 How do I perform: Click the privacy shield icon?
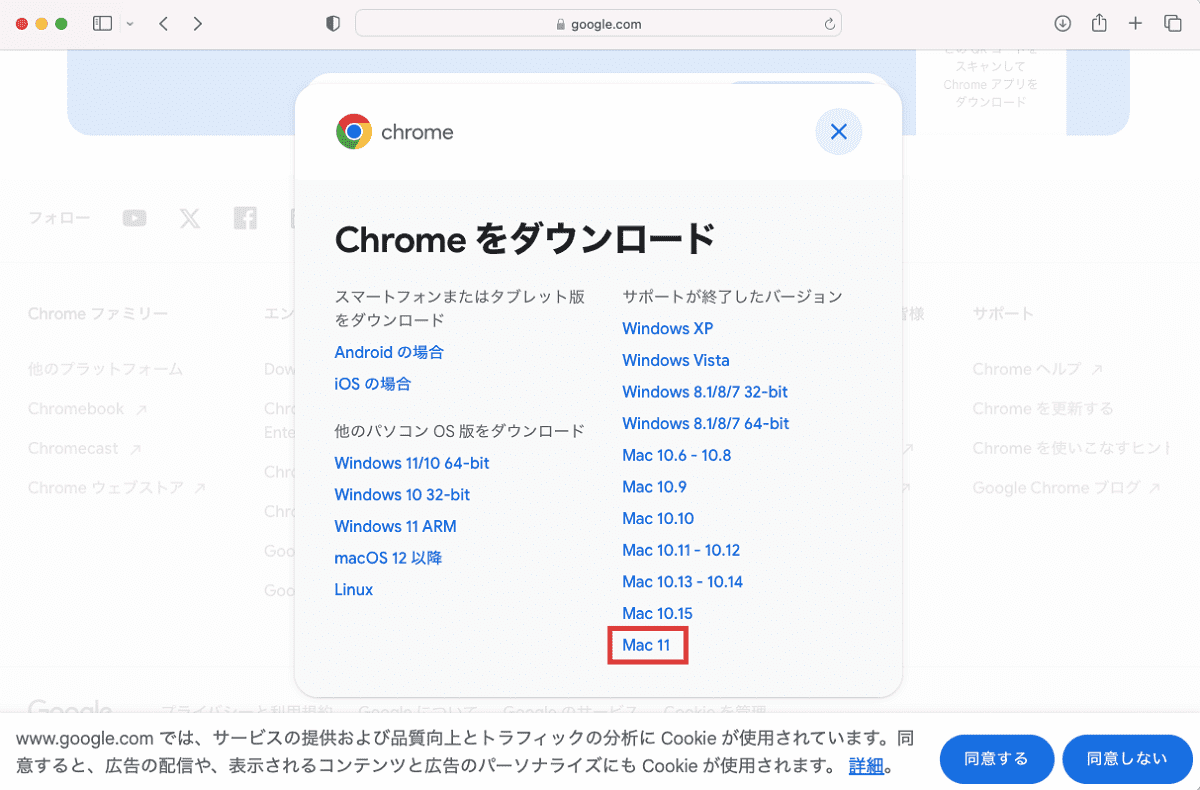pos(333,24)
